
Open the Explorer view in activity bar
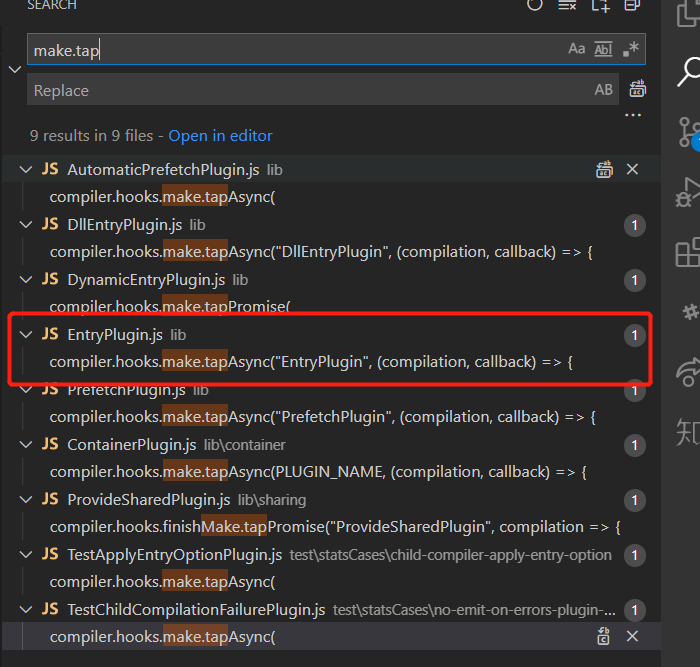[688, 13]
